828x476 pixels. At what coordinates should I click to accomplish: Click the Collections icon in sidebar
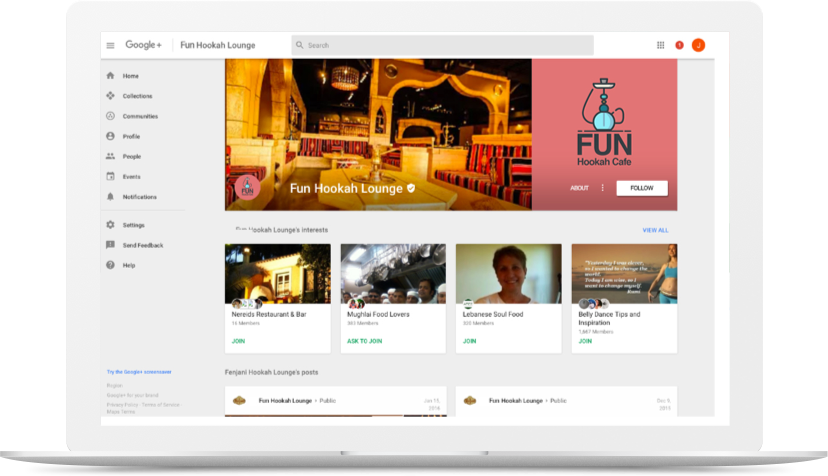110,96
